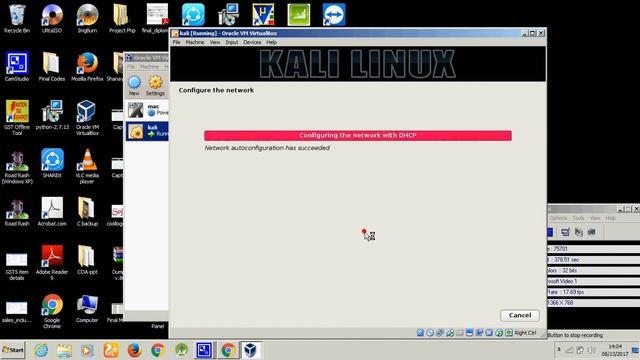Switch to VirtualBox via its taskbar button
This screenshot has width=640, height=360.
(250, 350)
